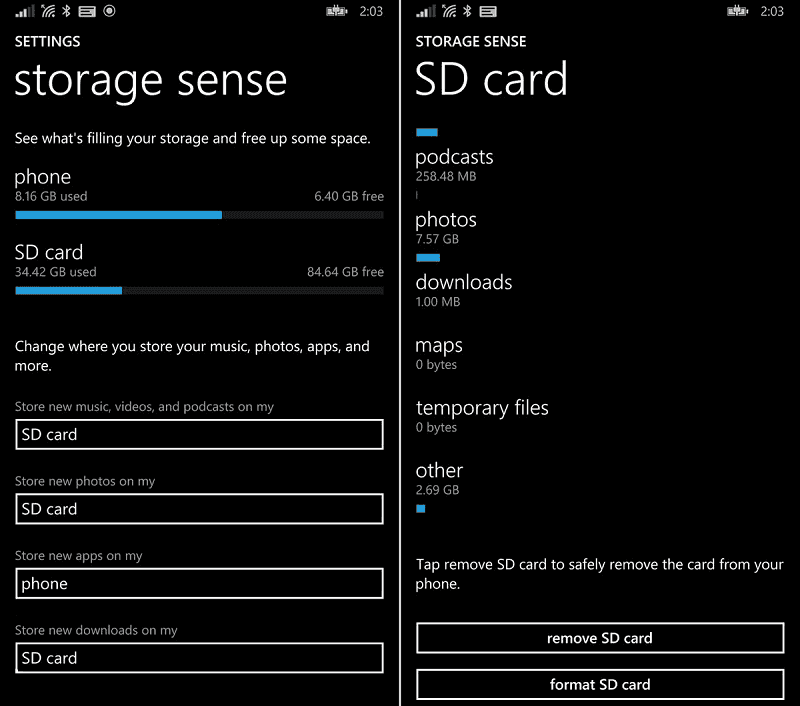Tap the Bluetooth icon on SD card screen

467,11
